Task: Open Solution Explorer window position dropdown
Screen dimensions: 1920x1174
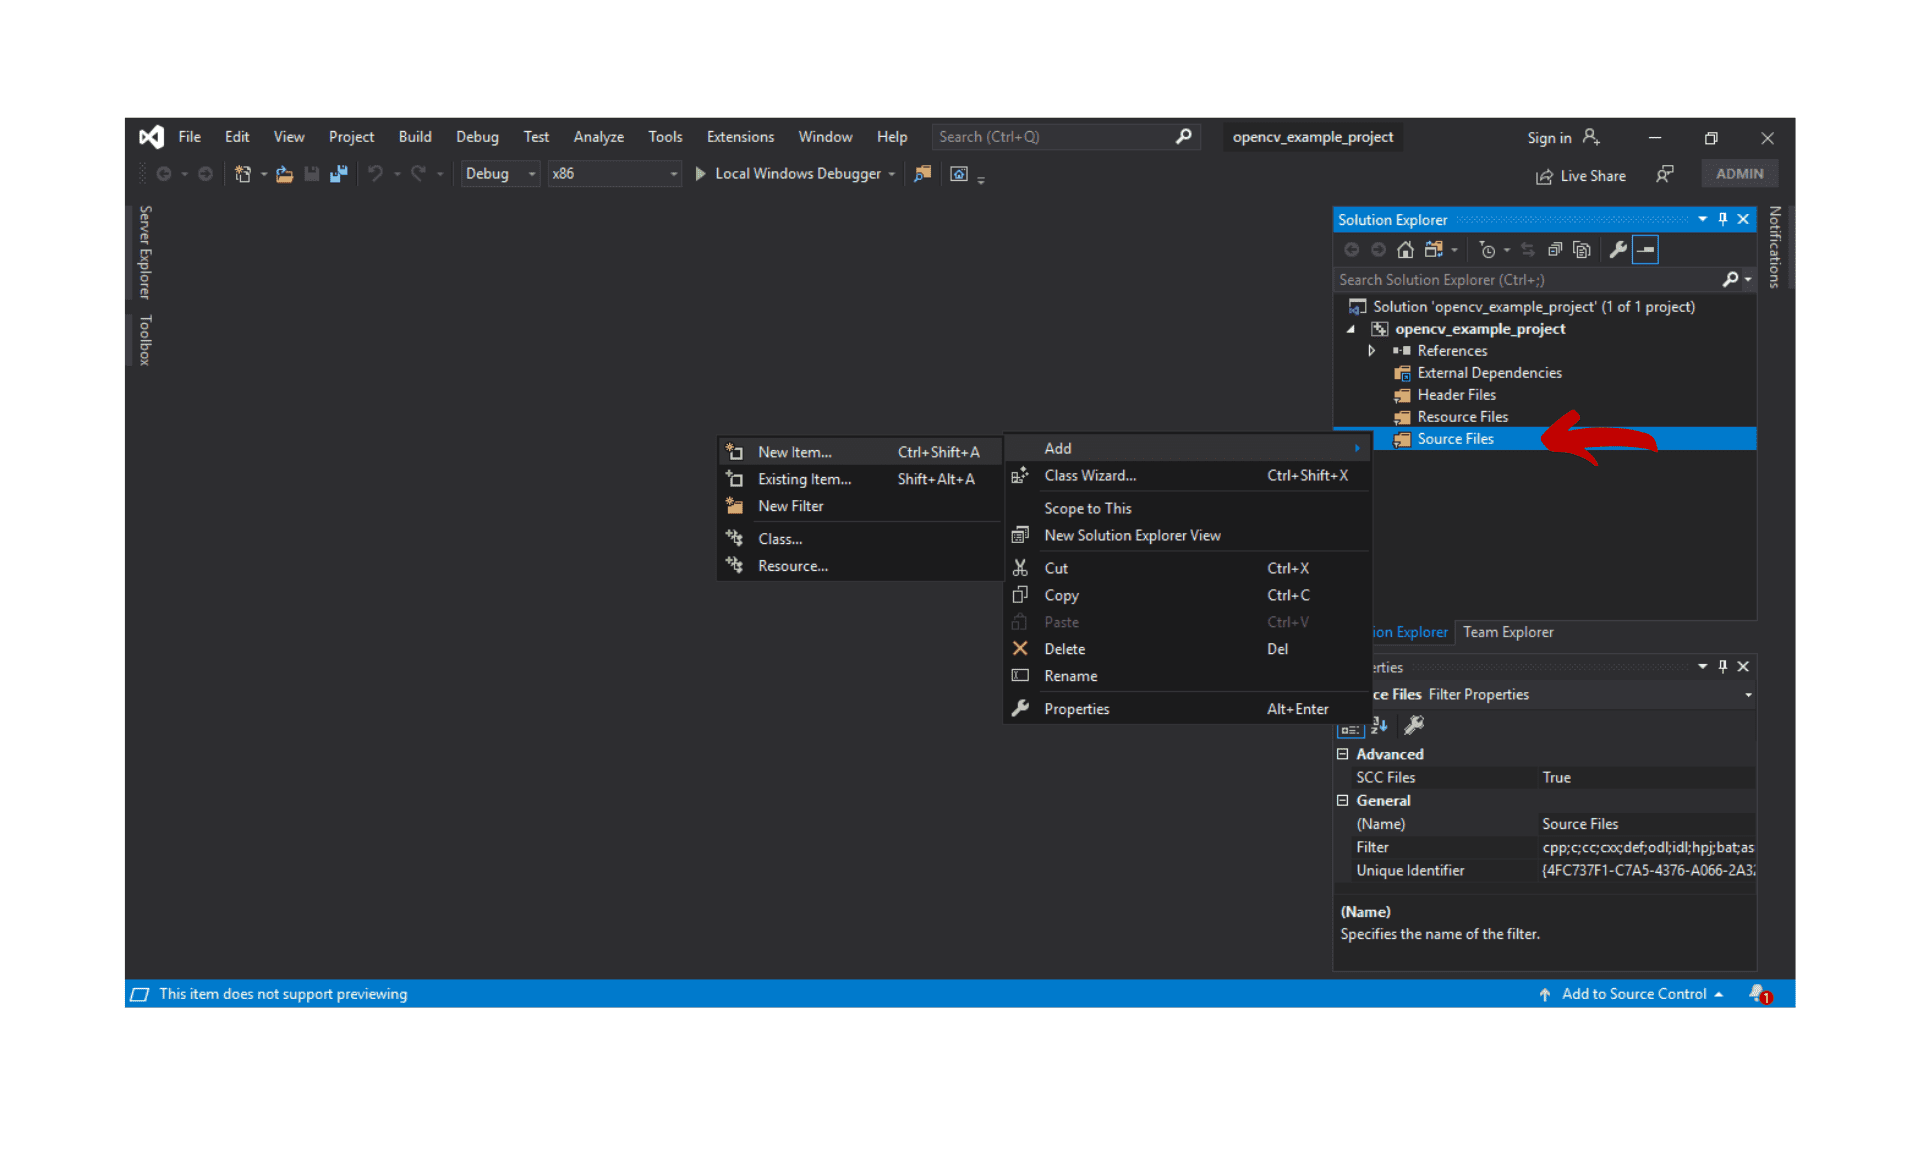Action: pos(1702,219)
